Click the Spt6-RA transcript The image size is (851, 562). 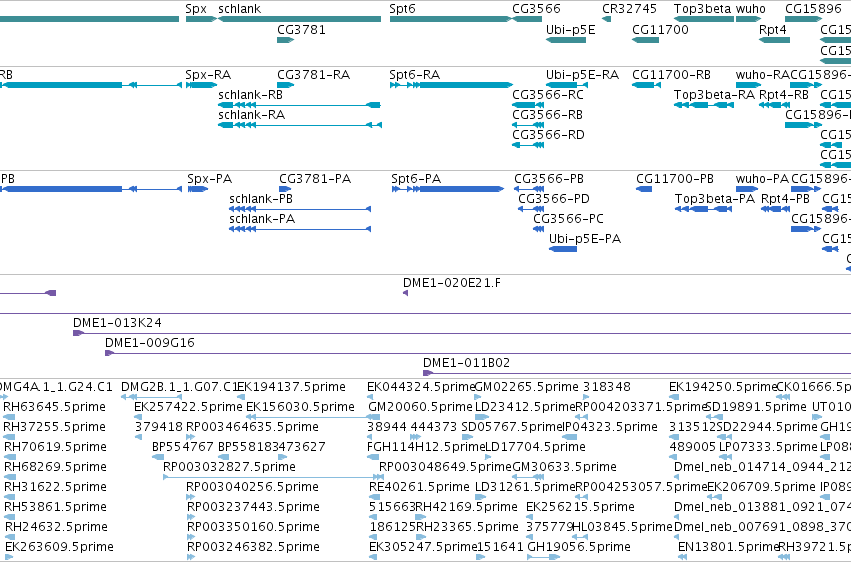tap(451, 85)
